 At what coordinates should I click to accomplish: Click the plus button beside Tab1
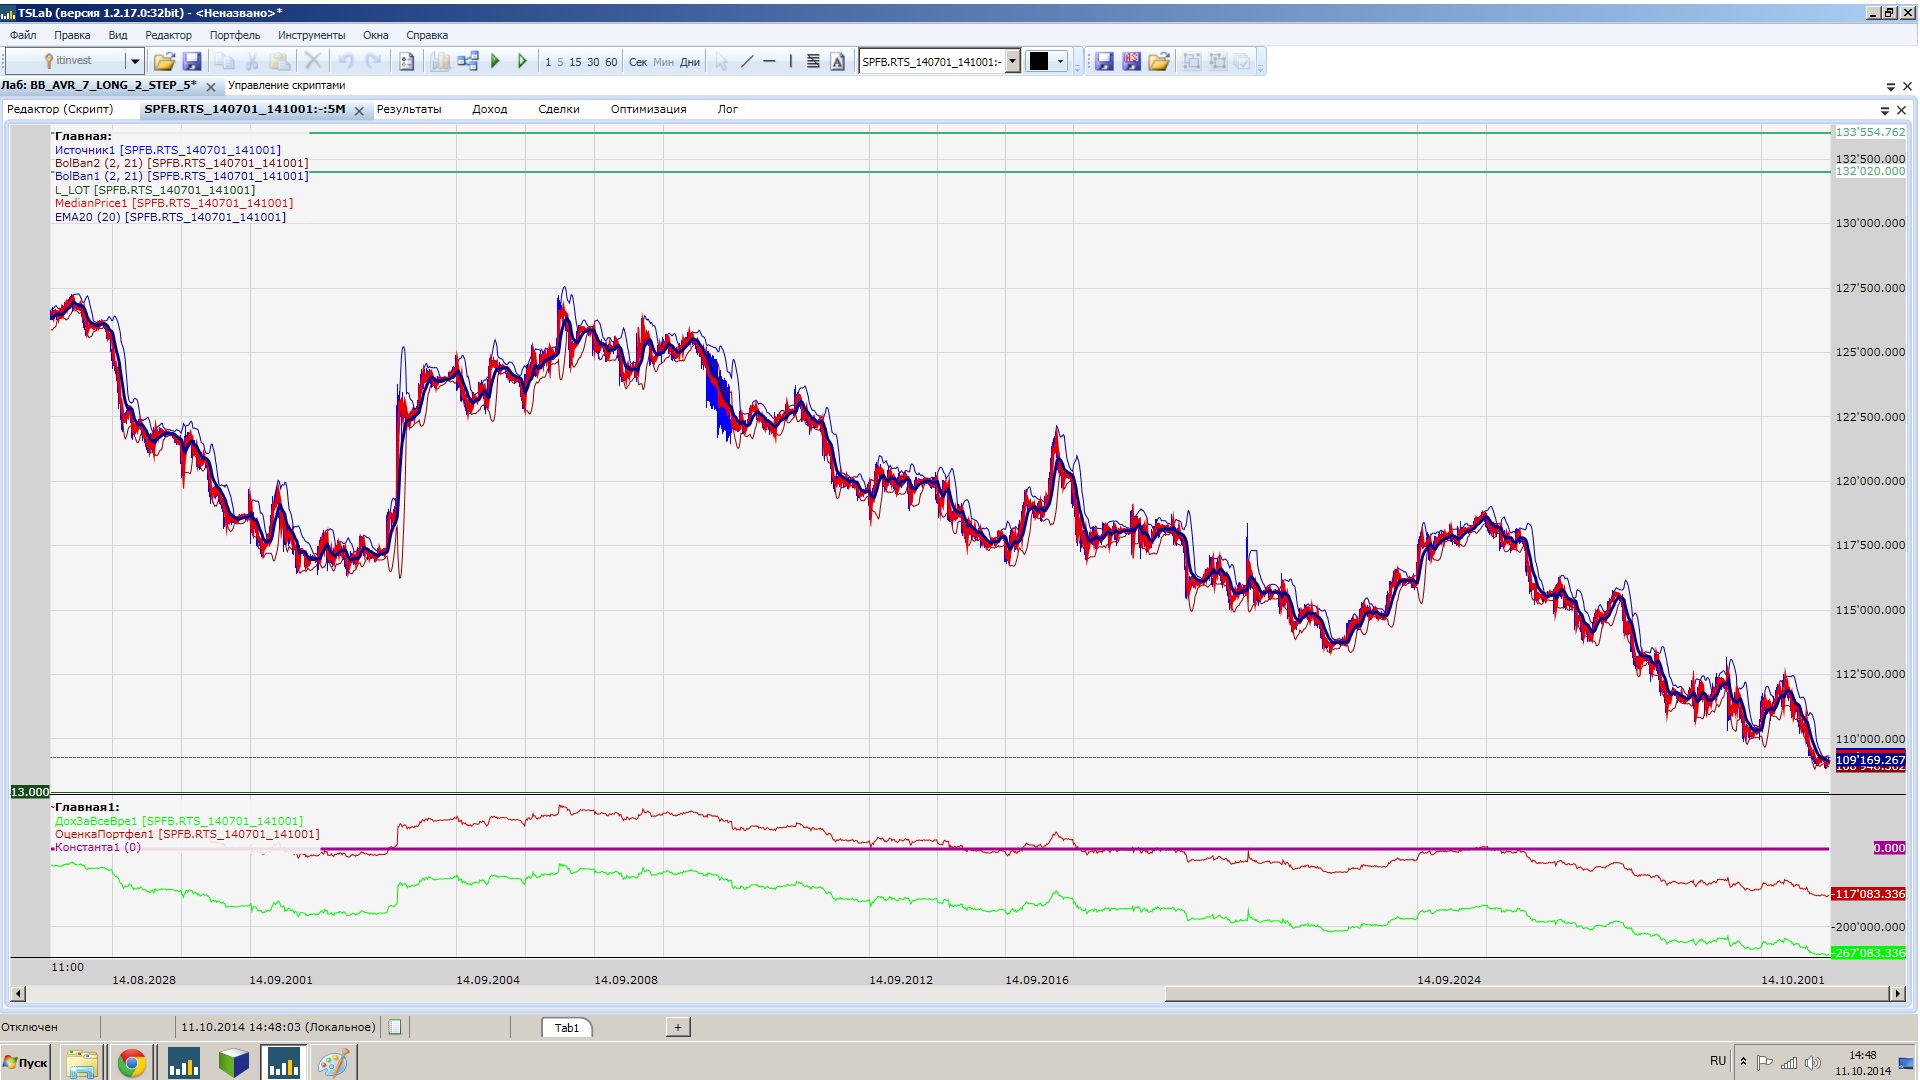[677, 1027]
